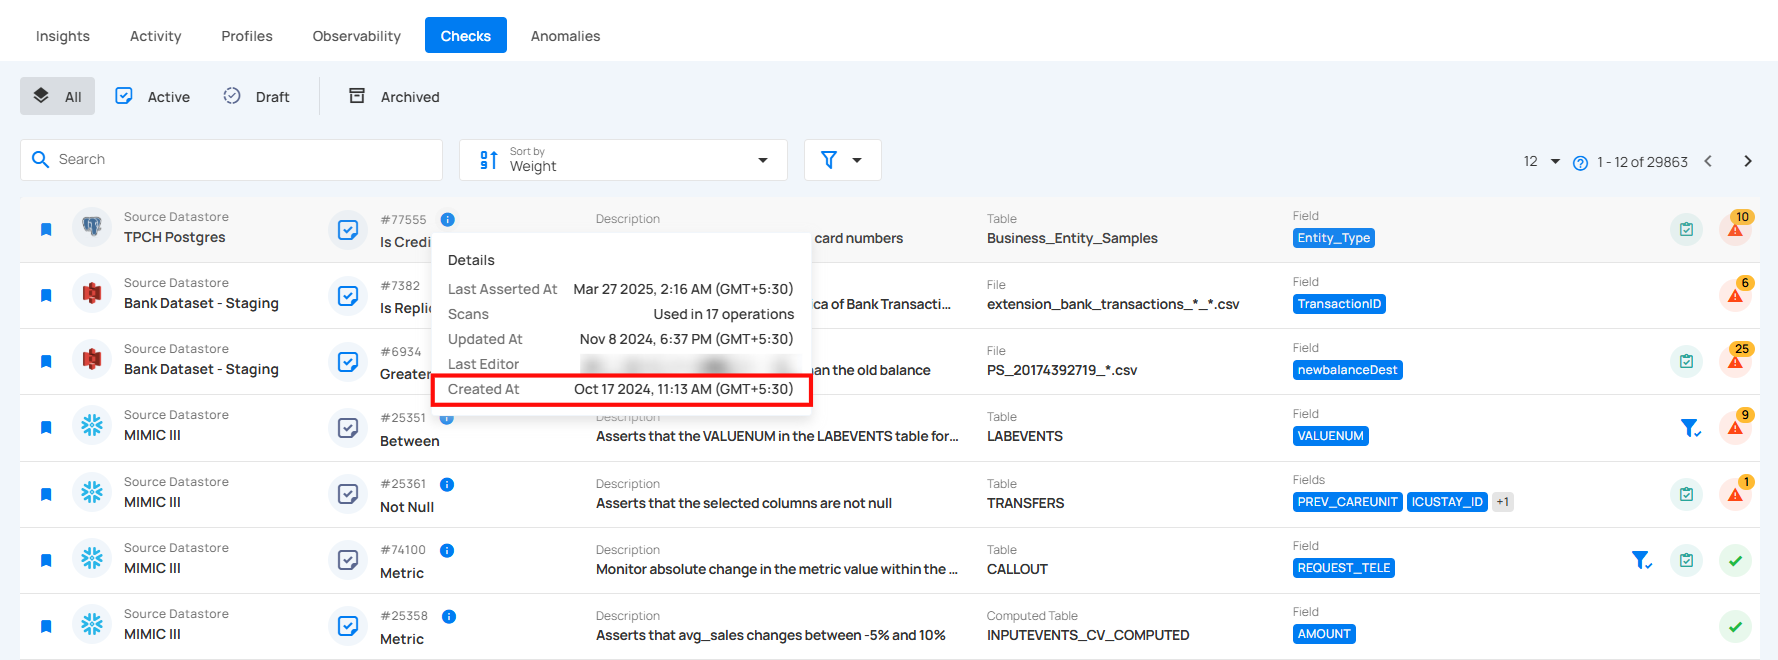The width and height of the screenshot is (1778, 660).
Task: Click the Snowflake icon in #74100 row
Action: tap(92, 558)
